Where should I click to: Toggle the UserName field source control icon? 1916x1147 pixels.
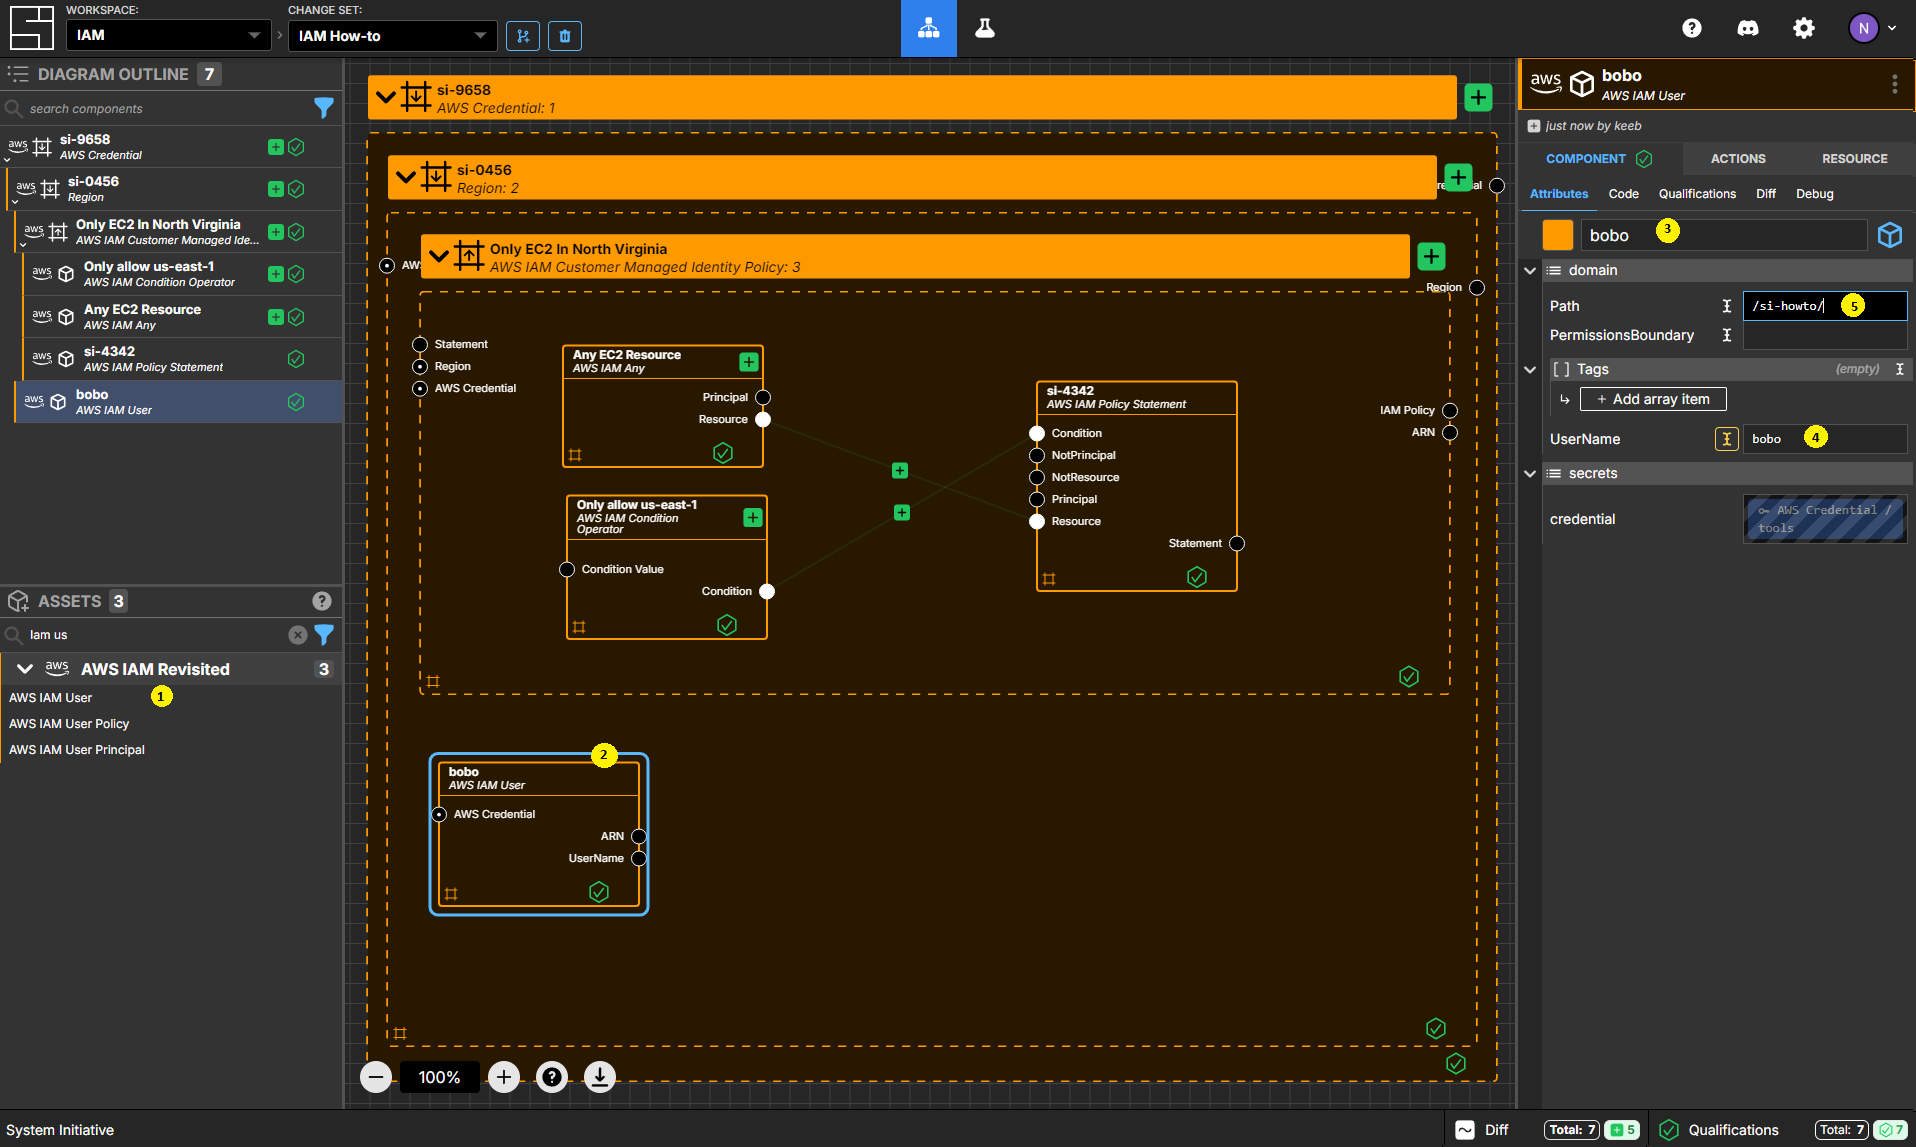[x=1727, y=439]
